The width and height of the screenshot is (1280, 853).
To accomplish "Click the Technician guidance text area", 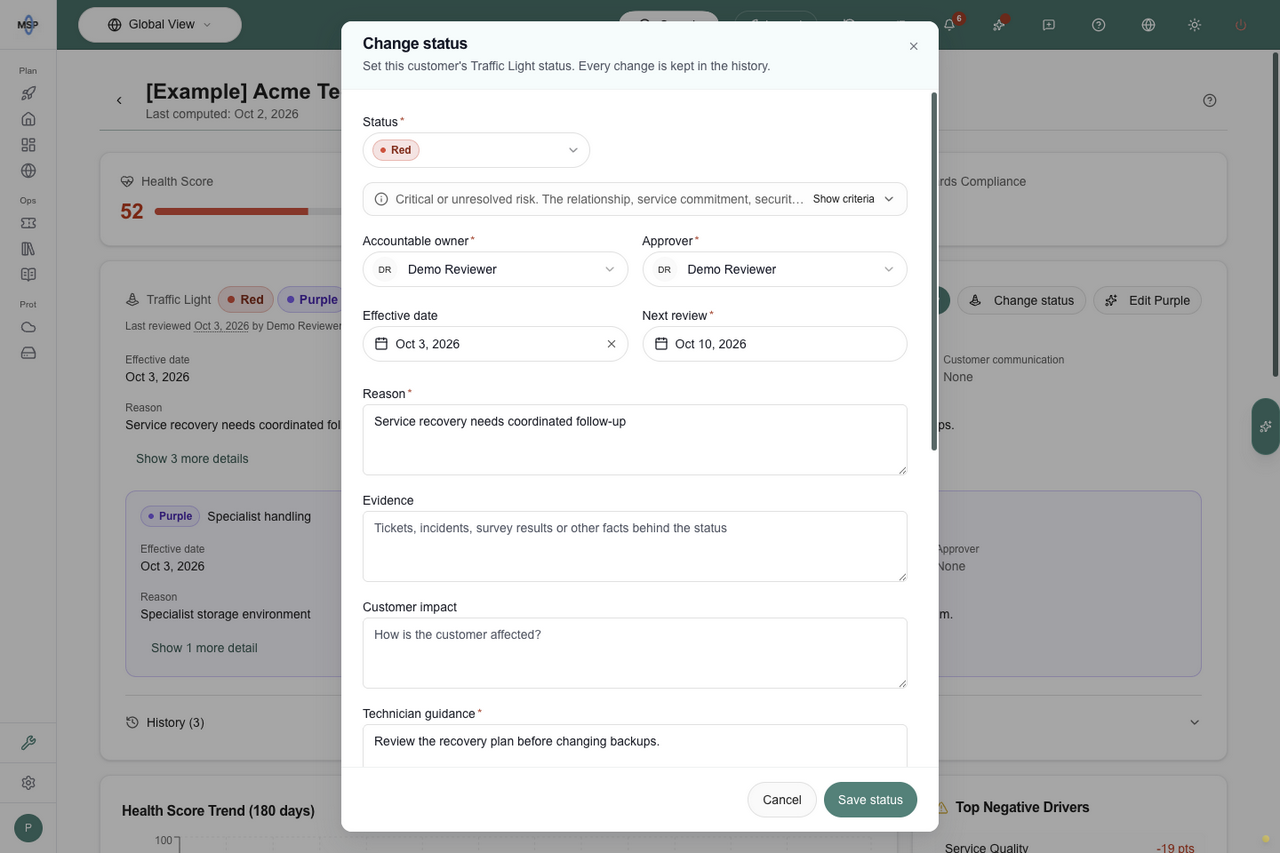I will 635,746.
